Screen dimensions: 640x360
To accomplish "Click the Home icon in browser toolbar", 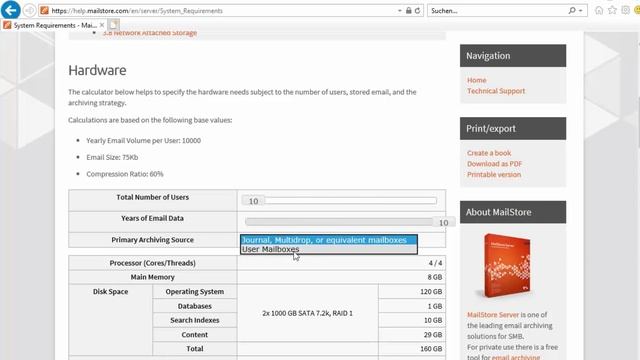I will 599,11.
